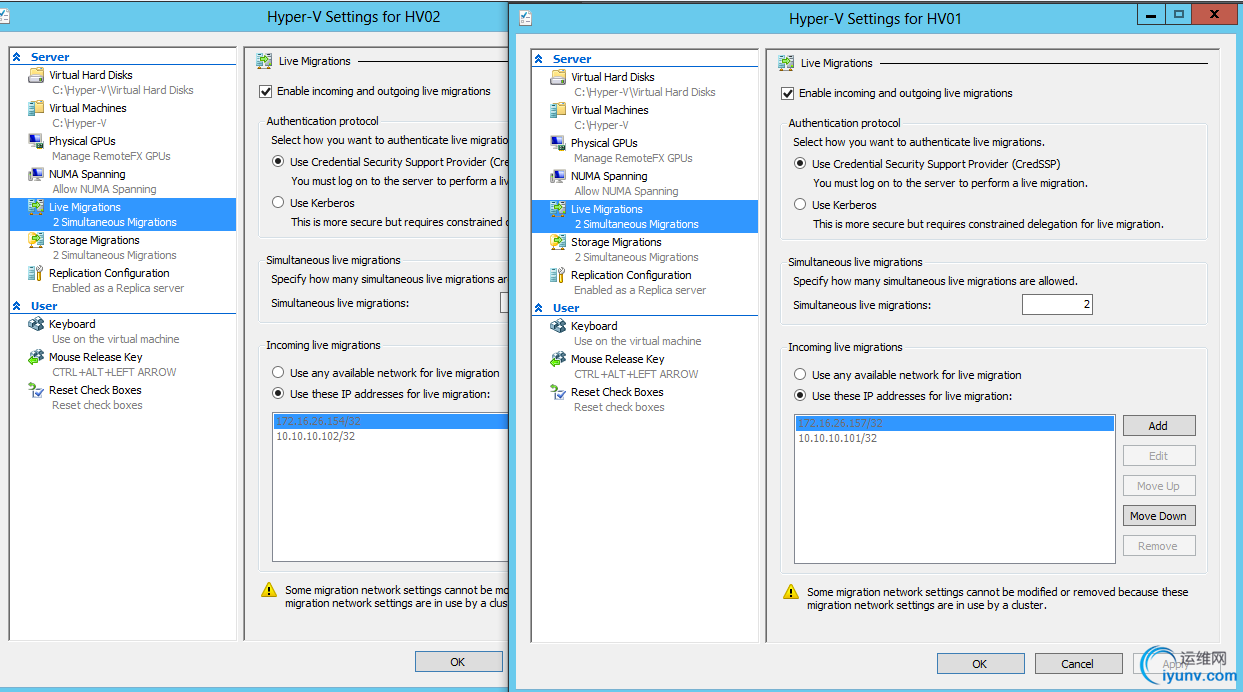This screenshot has width=1243, height=692.
Task: Collapse the Server section in HV01
Action: pyautogui.click(x=539, y=59)
